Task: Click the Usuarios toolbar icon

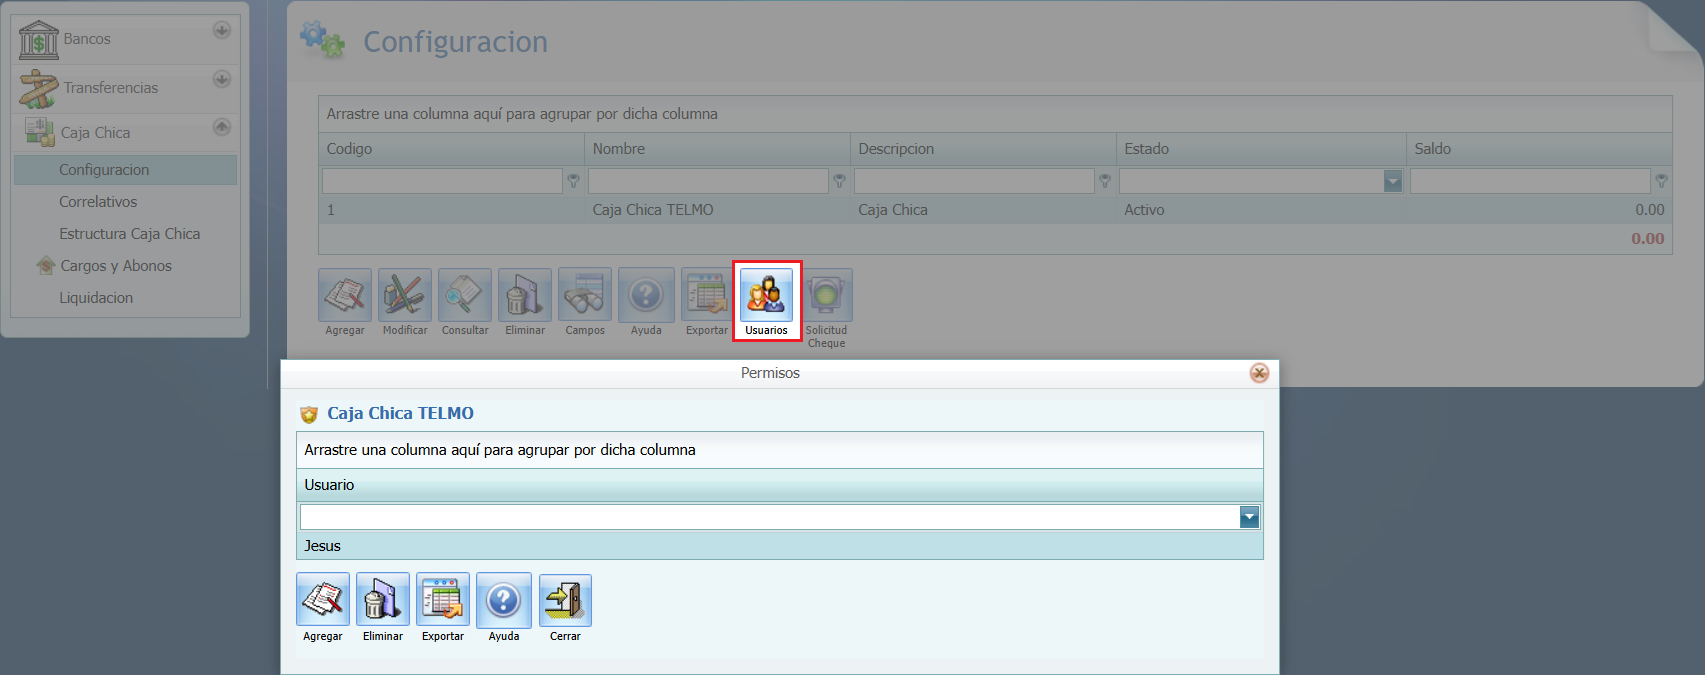Action: pyautogui.click(x=766, y=295)
